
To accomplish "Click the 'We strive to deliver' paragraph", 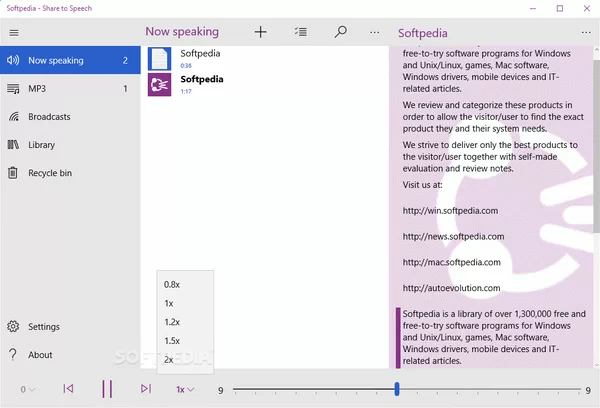I will click(x=490, y=157).
